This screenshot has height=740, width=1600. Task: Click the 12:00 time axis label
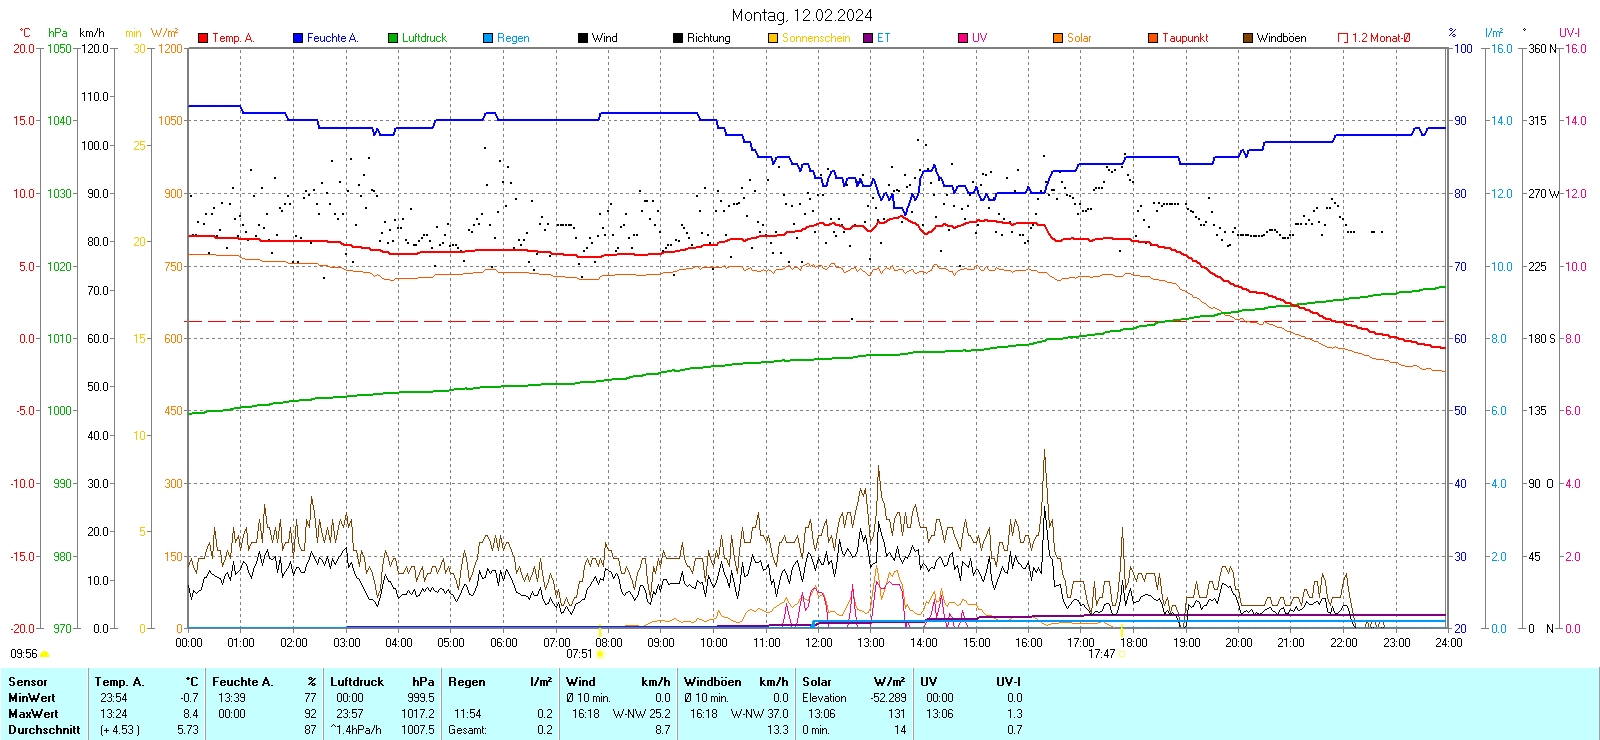click(819, 643)
